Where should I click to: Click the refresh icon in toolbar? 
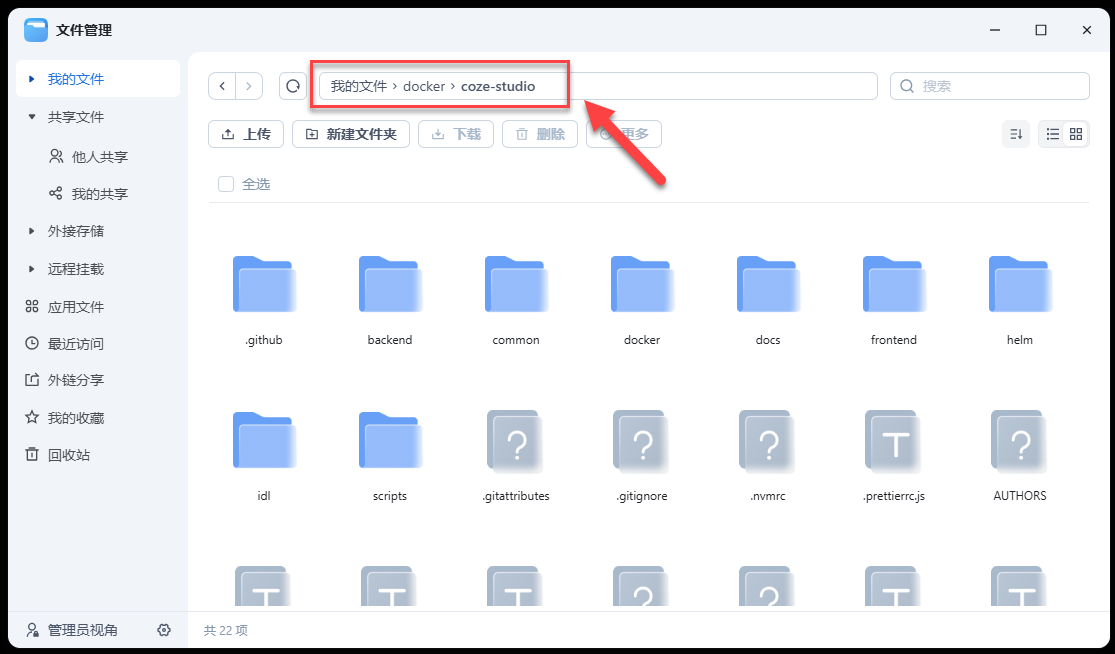(x=292, y=86)
